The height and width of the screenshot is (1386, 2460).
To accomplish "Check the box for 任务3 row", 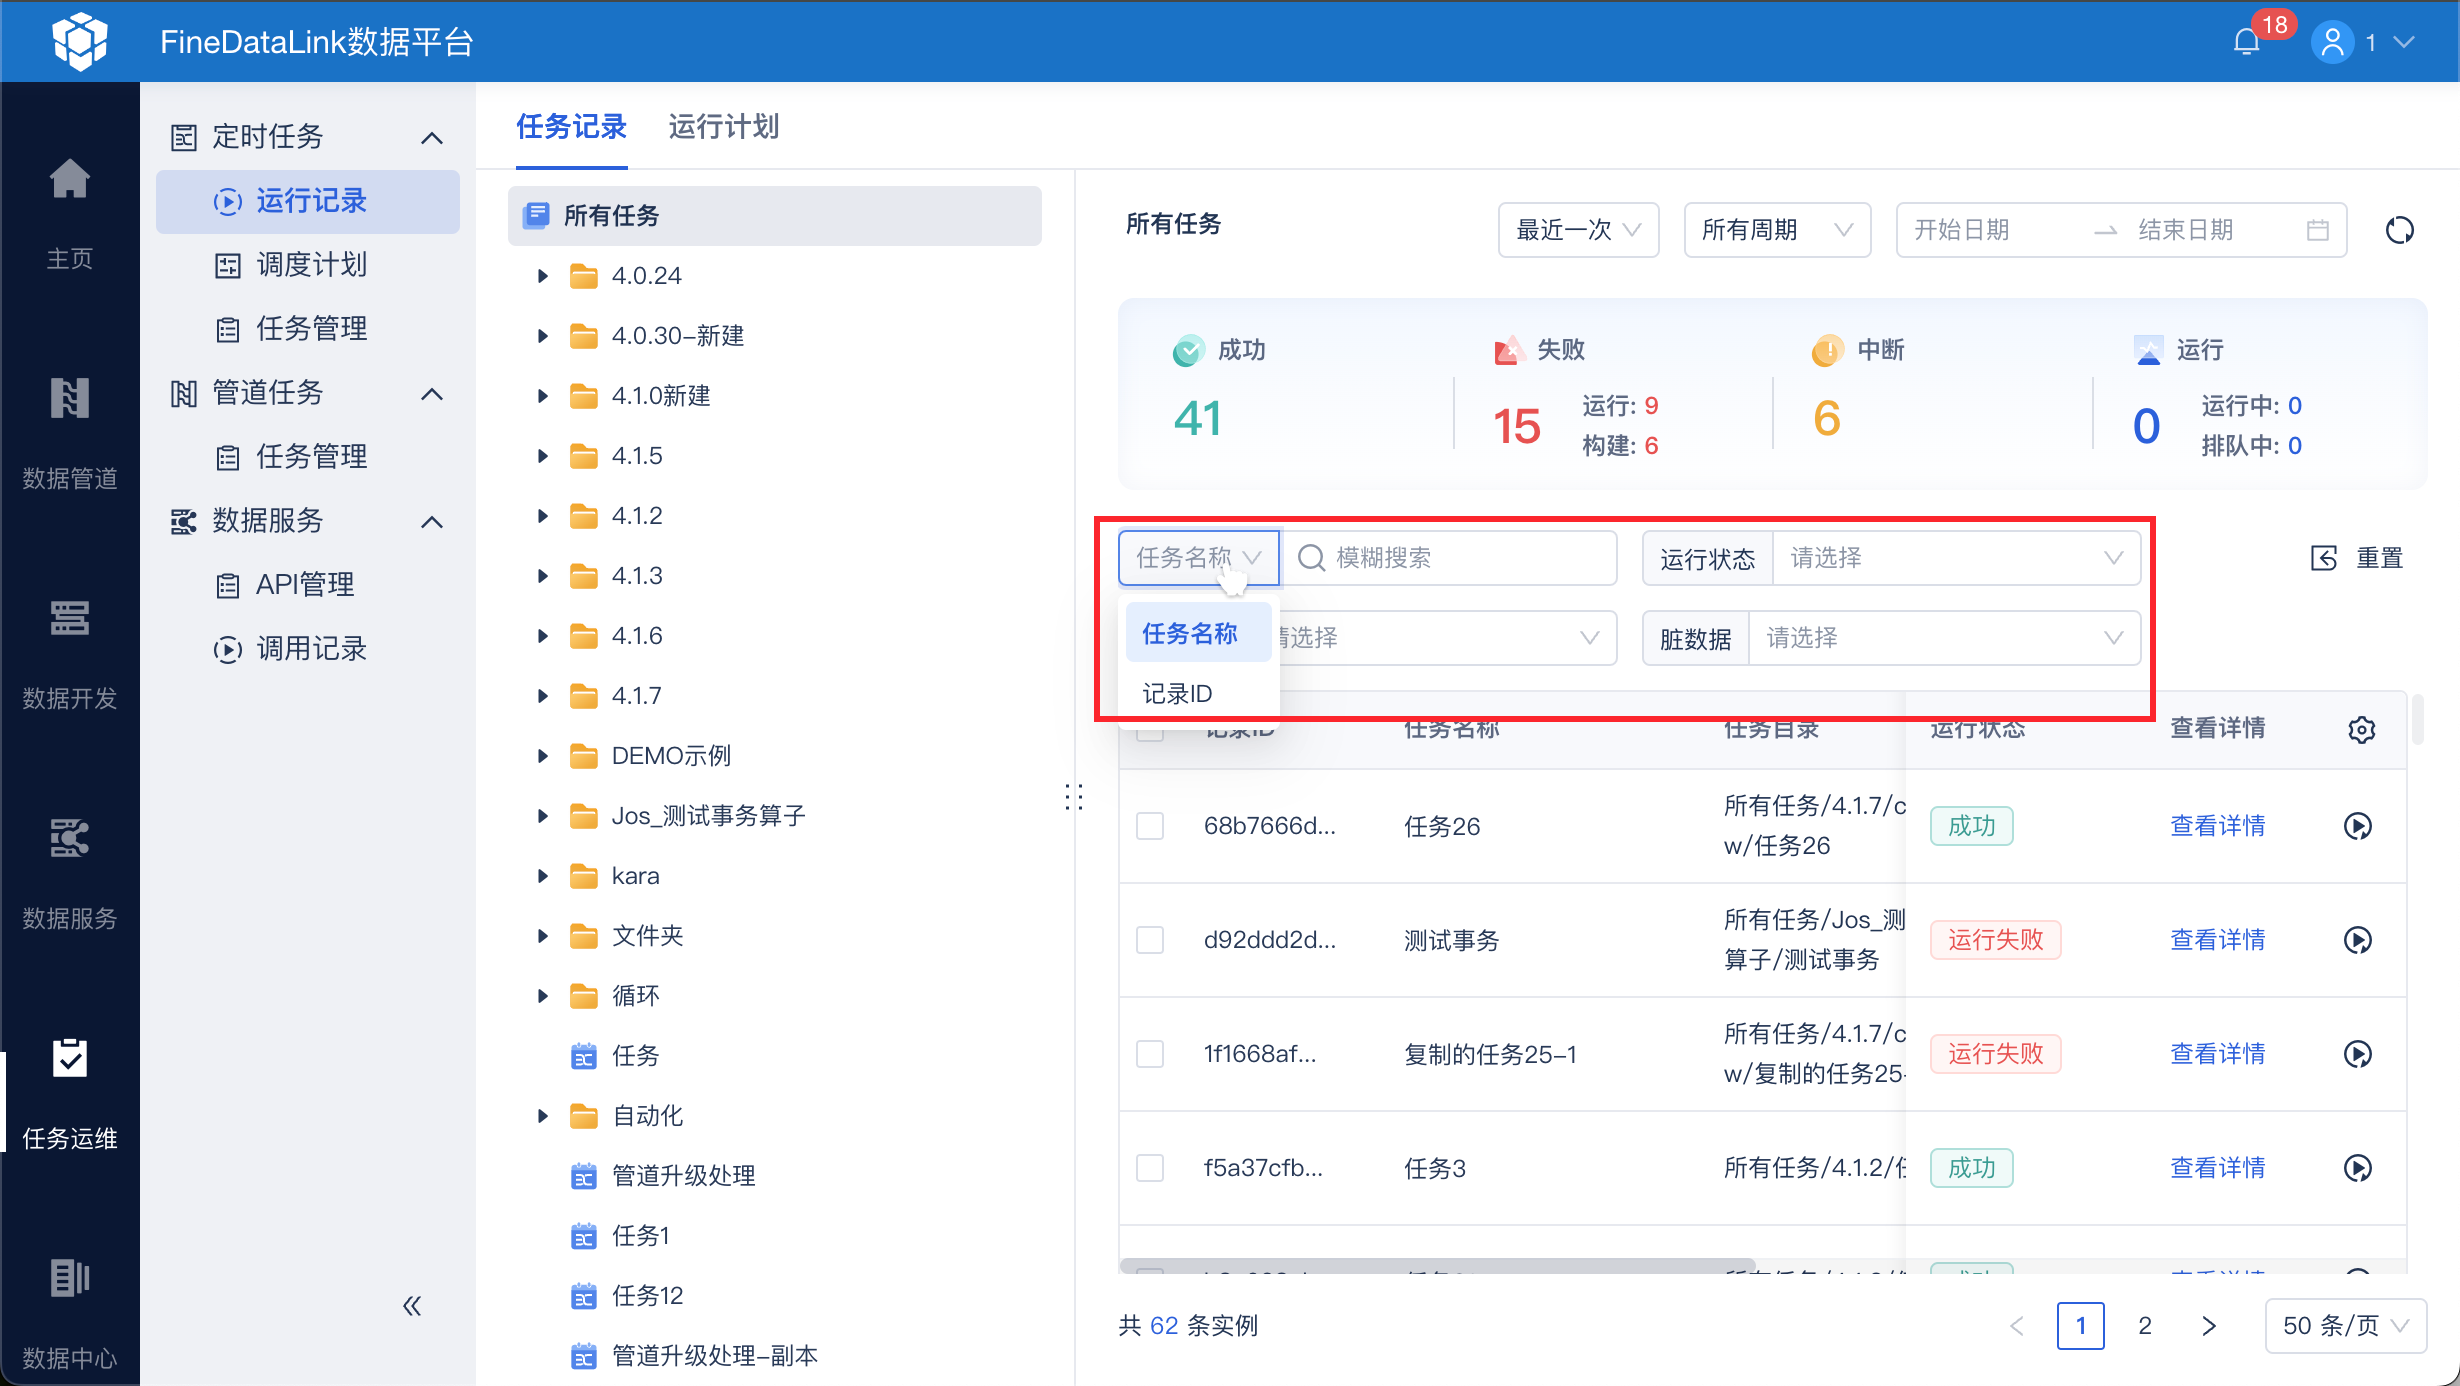I will pyautogui.click(x=1150, y=1168).
